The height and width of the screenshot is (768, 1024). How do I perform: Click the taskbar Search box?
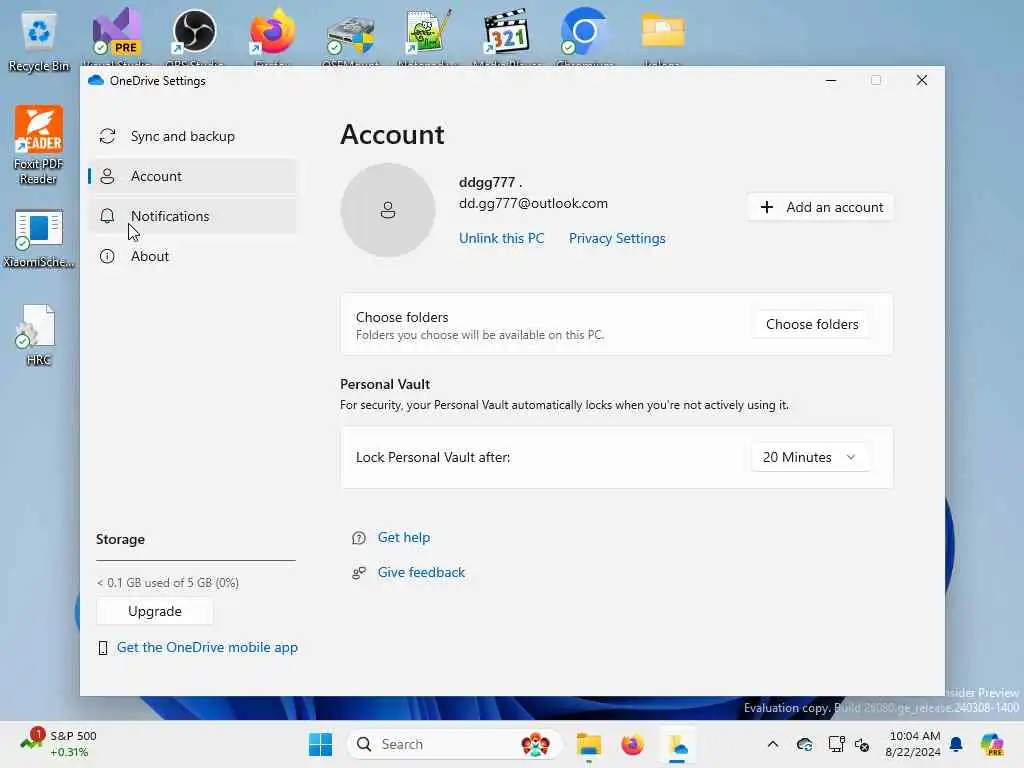coord(455,744)
